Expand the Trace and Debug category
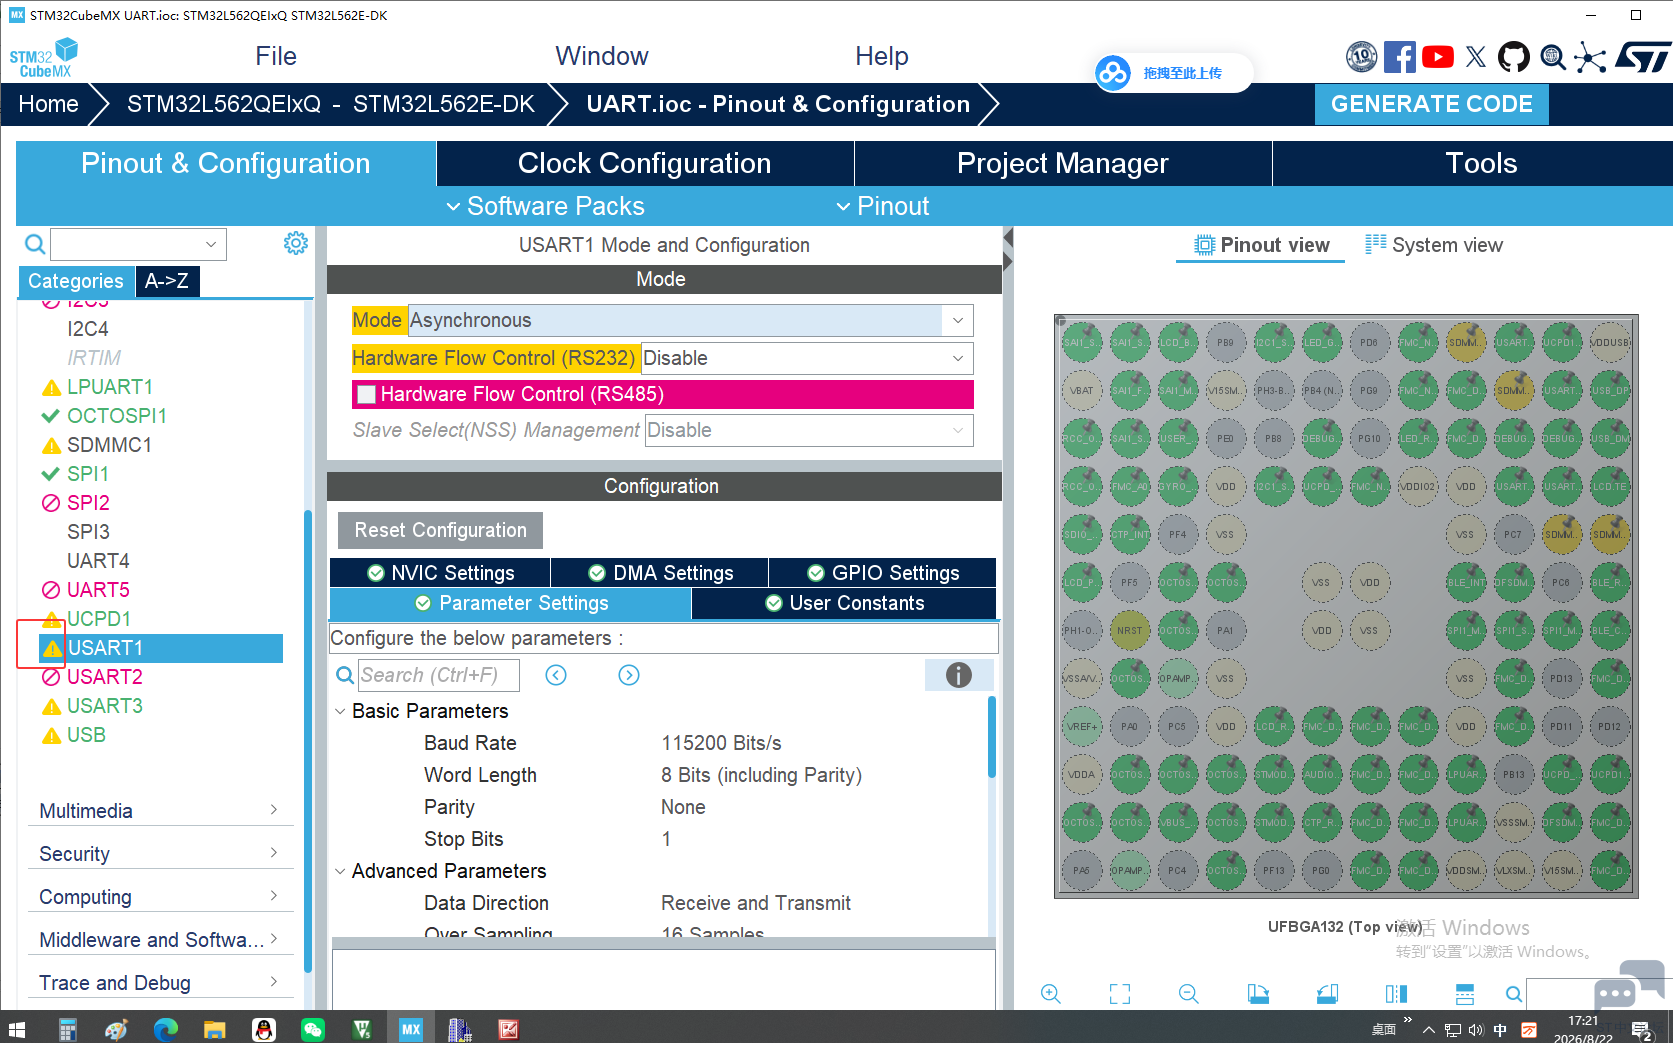 click(160, 982)
